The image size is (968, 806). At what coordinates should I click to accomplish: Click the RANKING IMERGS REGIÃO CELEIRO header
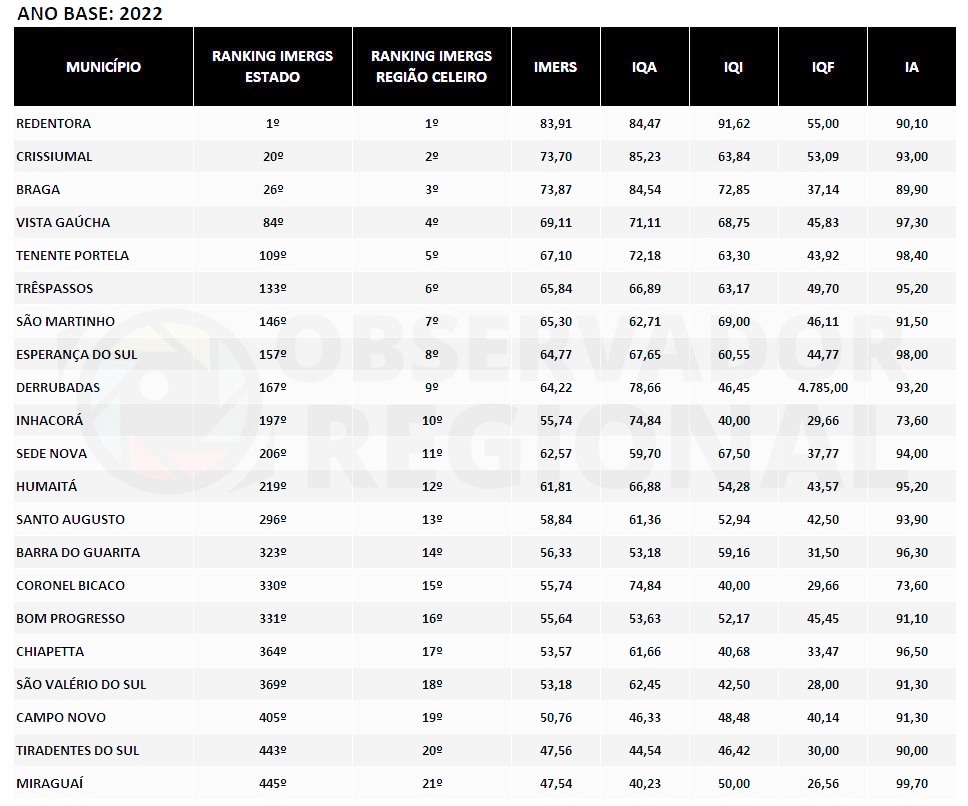tap(431, 67)
